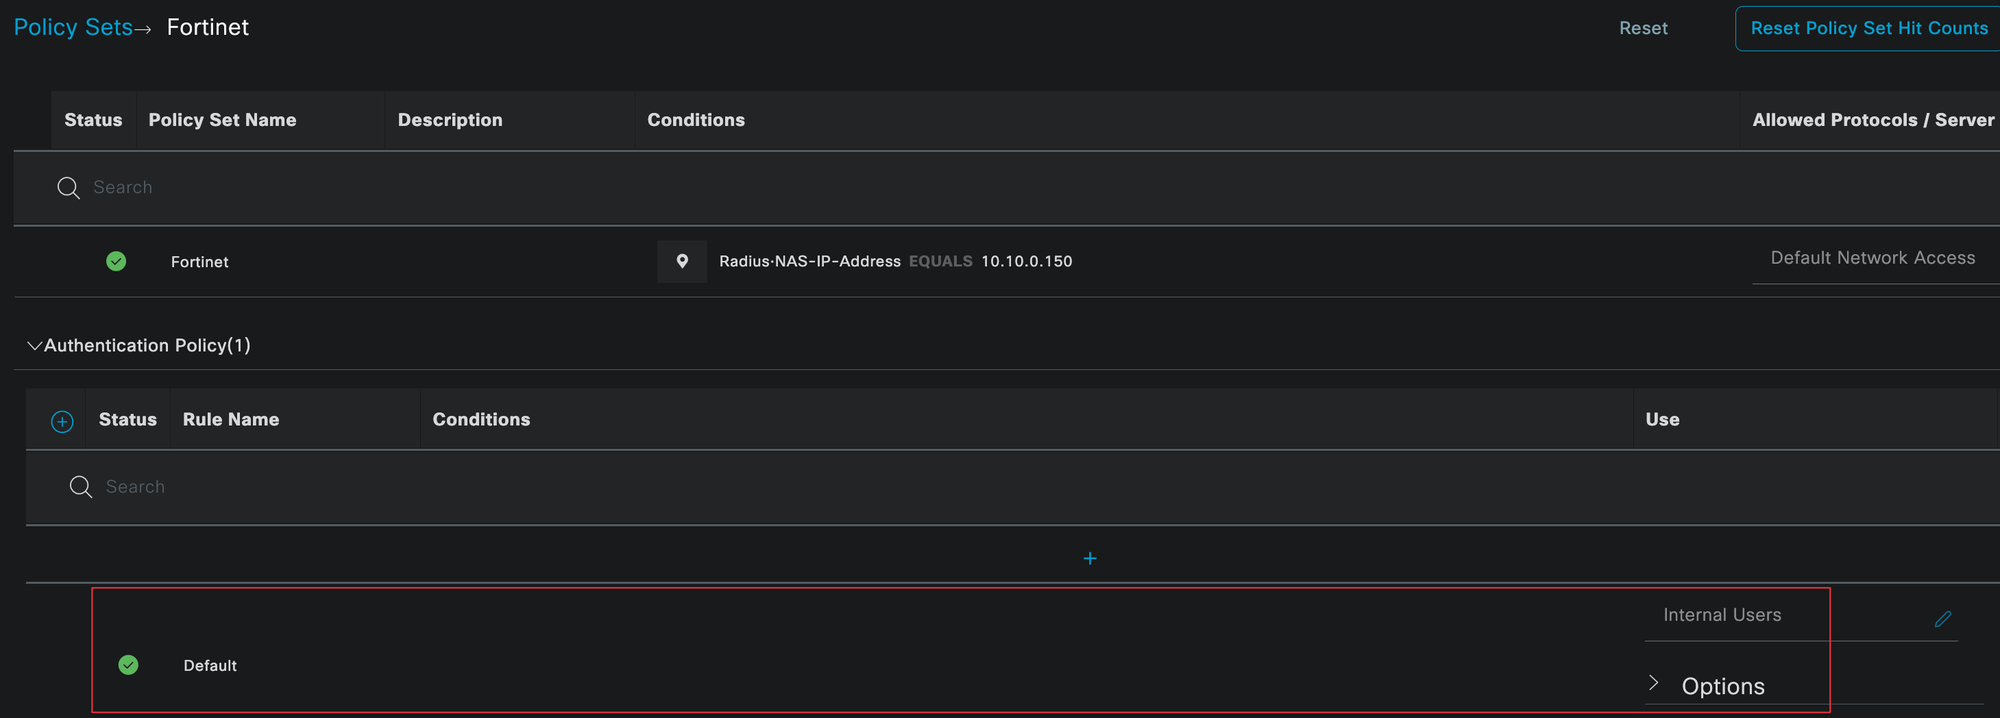The image size is (2000, 718).
Task: Expand the Options section
Action: pos(1654,684)
